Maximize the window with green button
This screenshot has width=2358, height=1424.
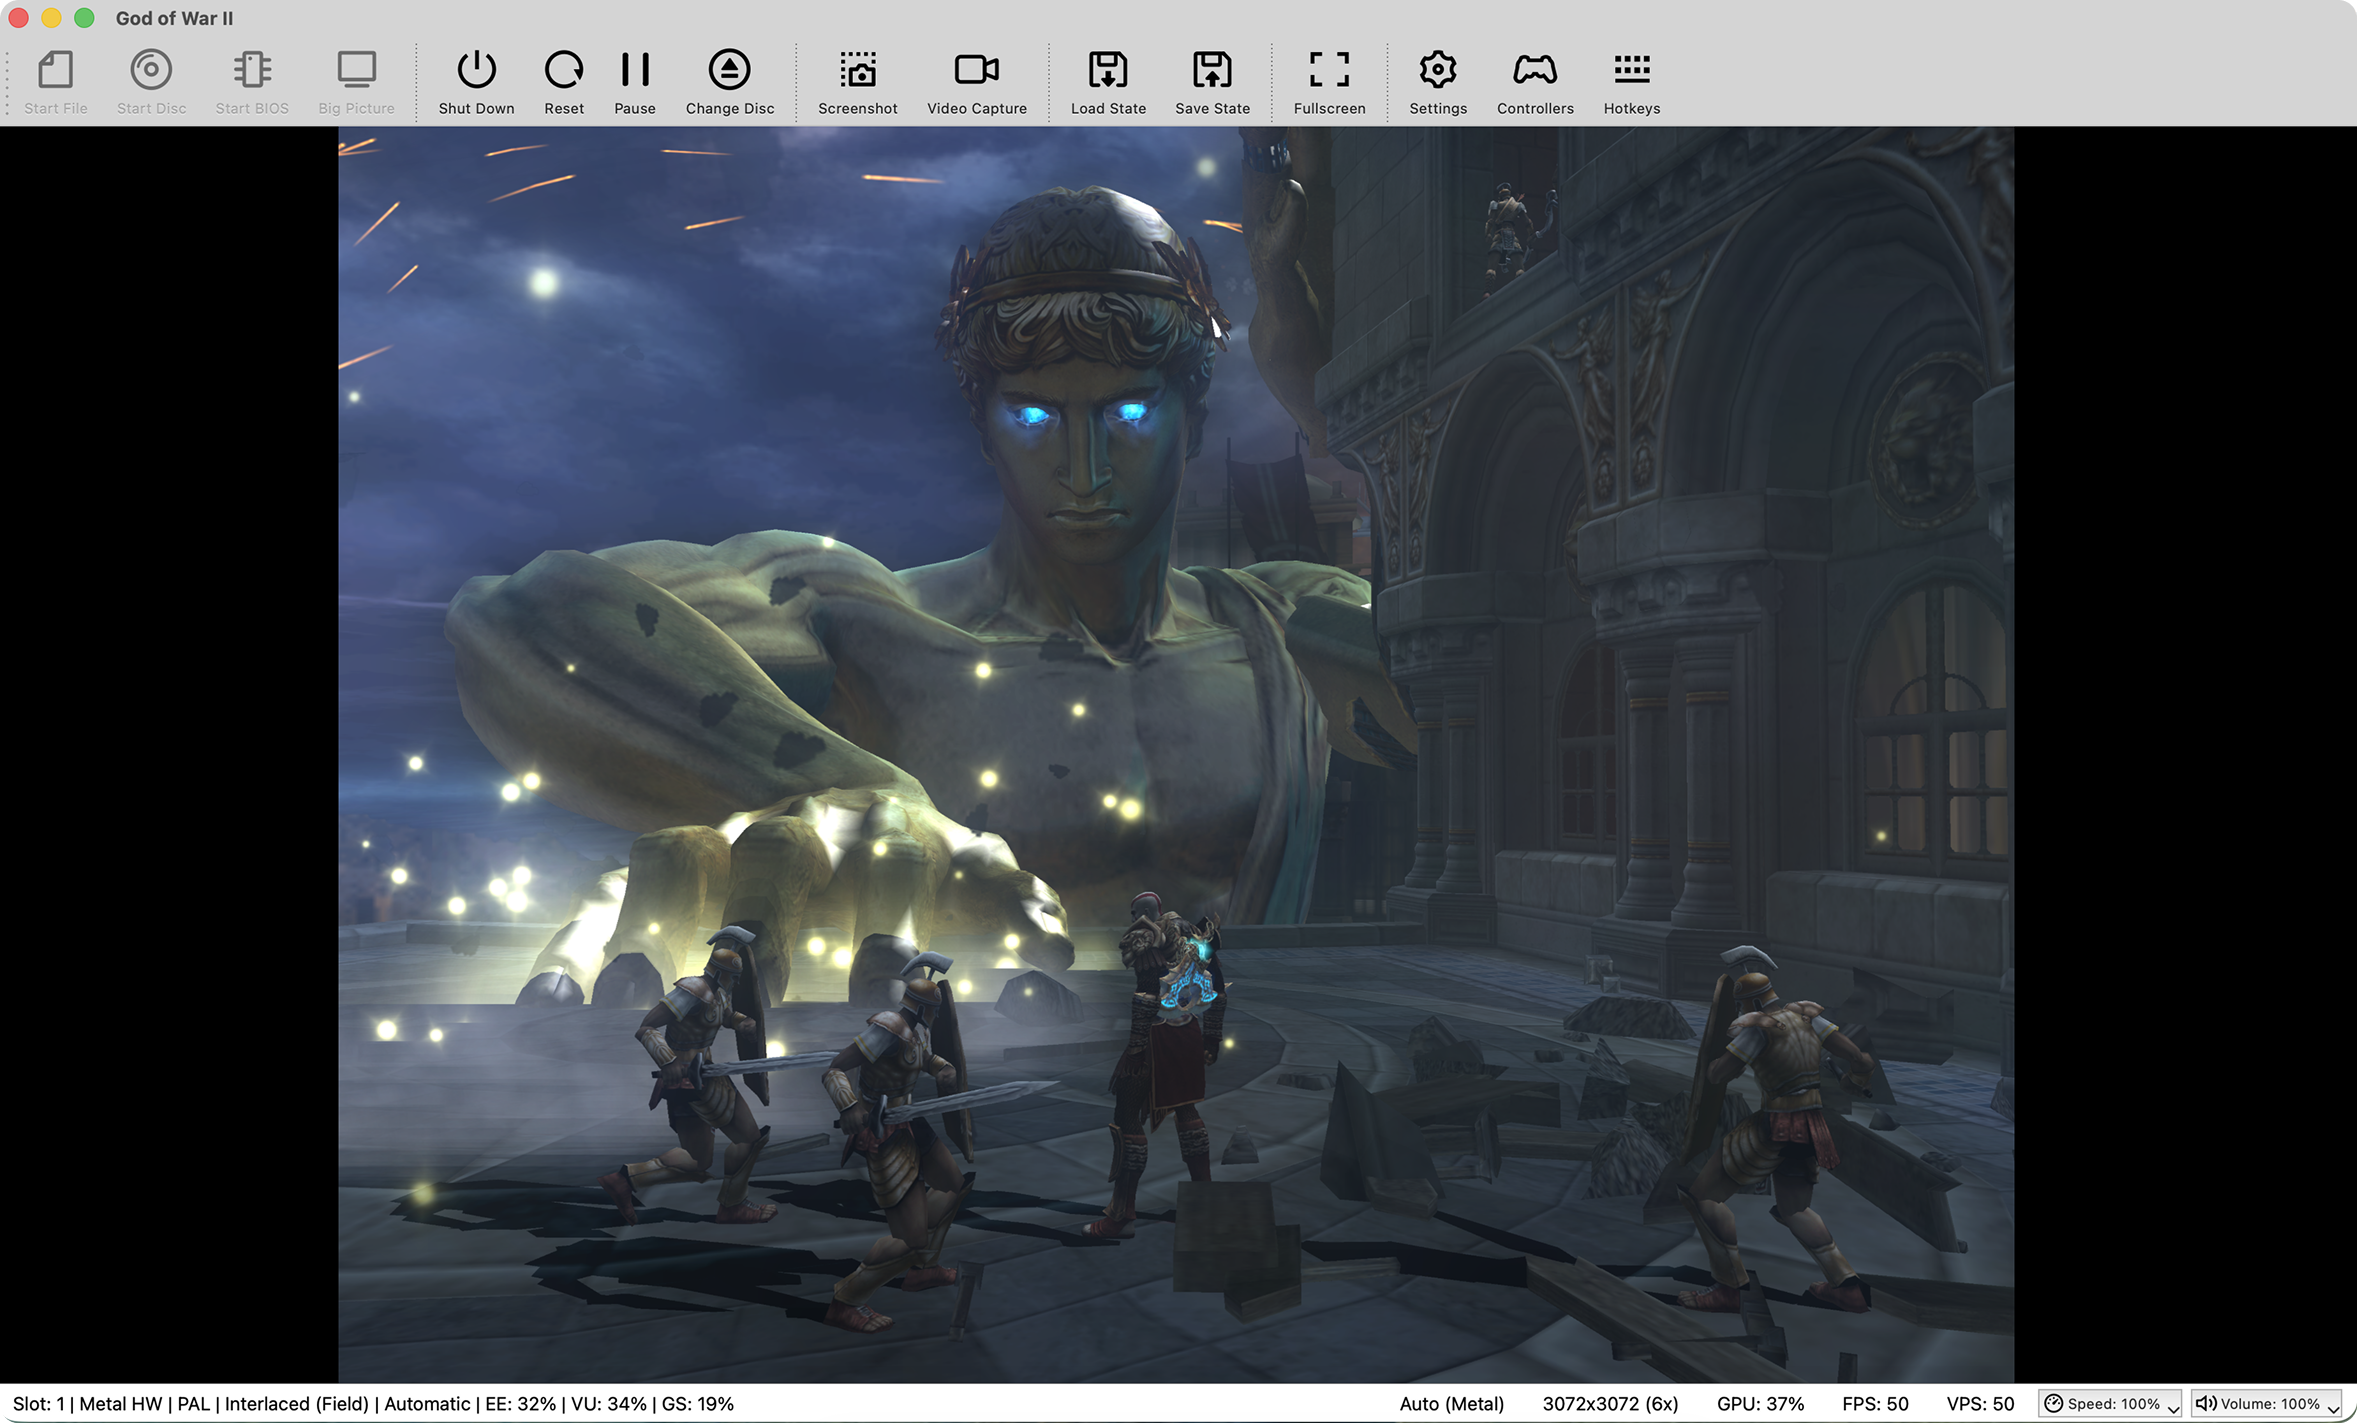click(x=85, y=18)
